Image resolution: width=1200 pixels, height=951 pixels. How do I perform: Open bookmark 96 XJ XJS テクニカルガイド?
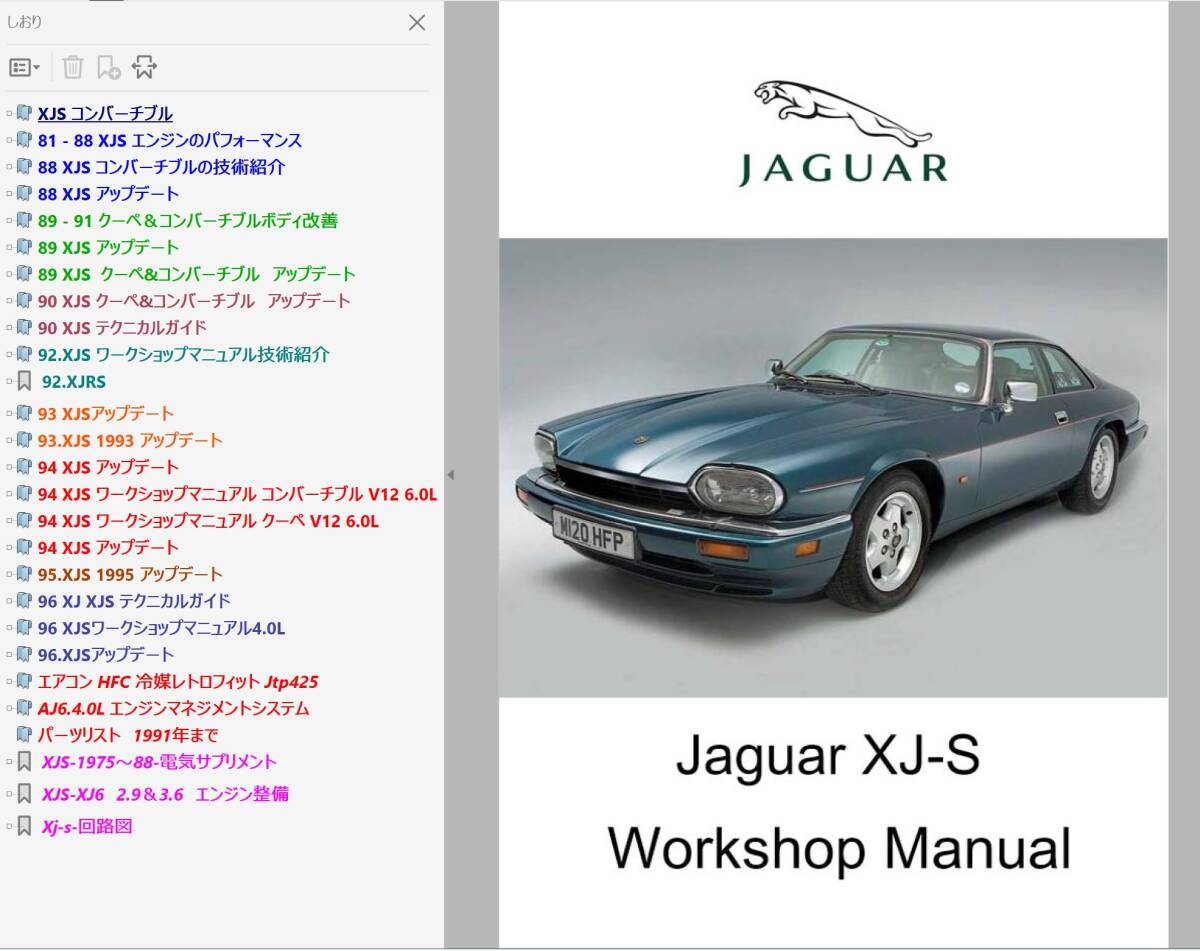pos(134,602)
